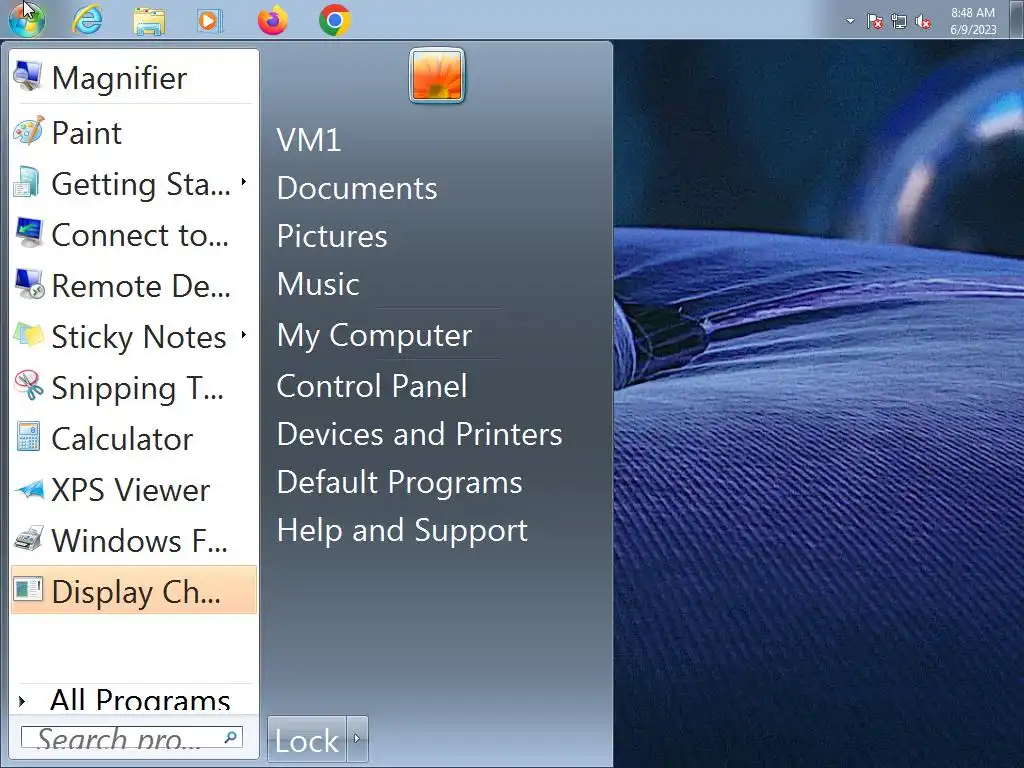
Task: Select Calculator in the program list
Action: [x=134, y=438]
